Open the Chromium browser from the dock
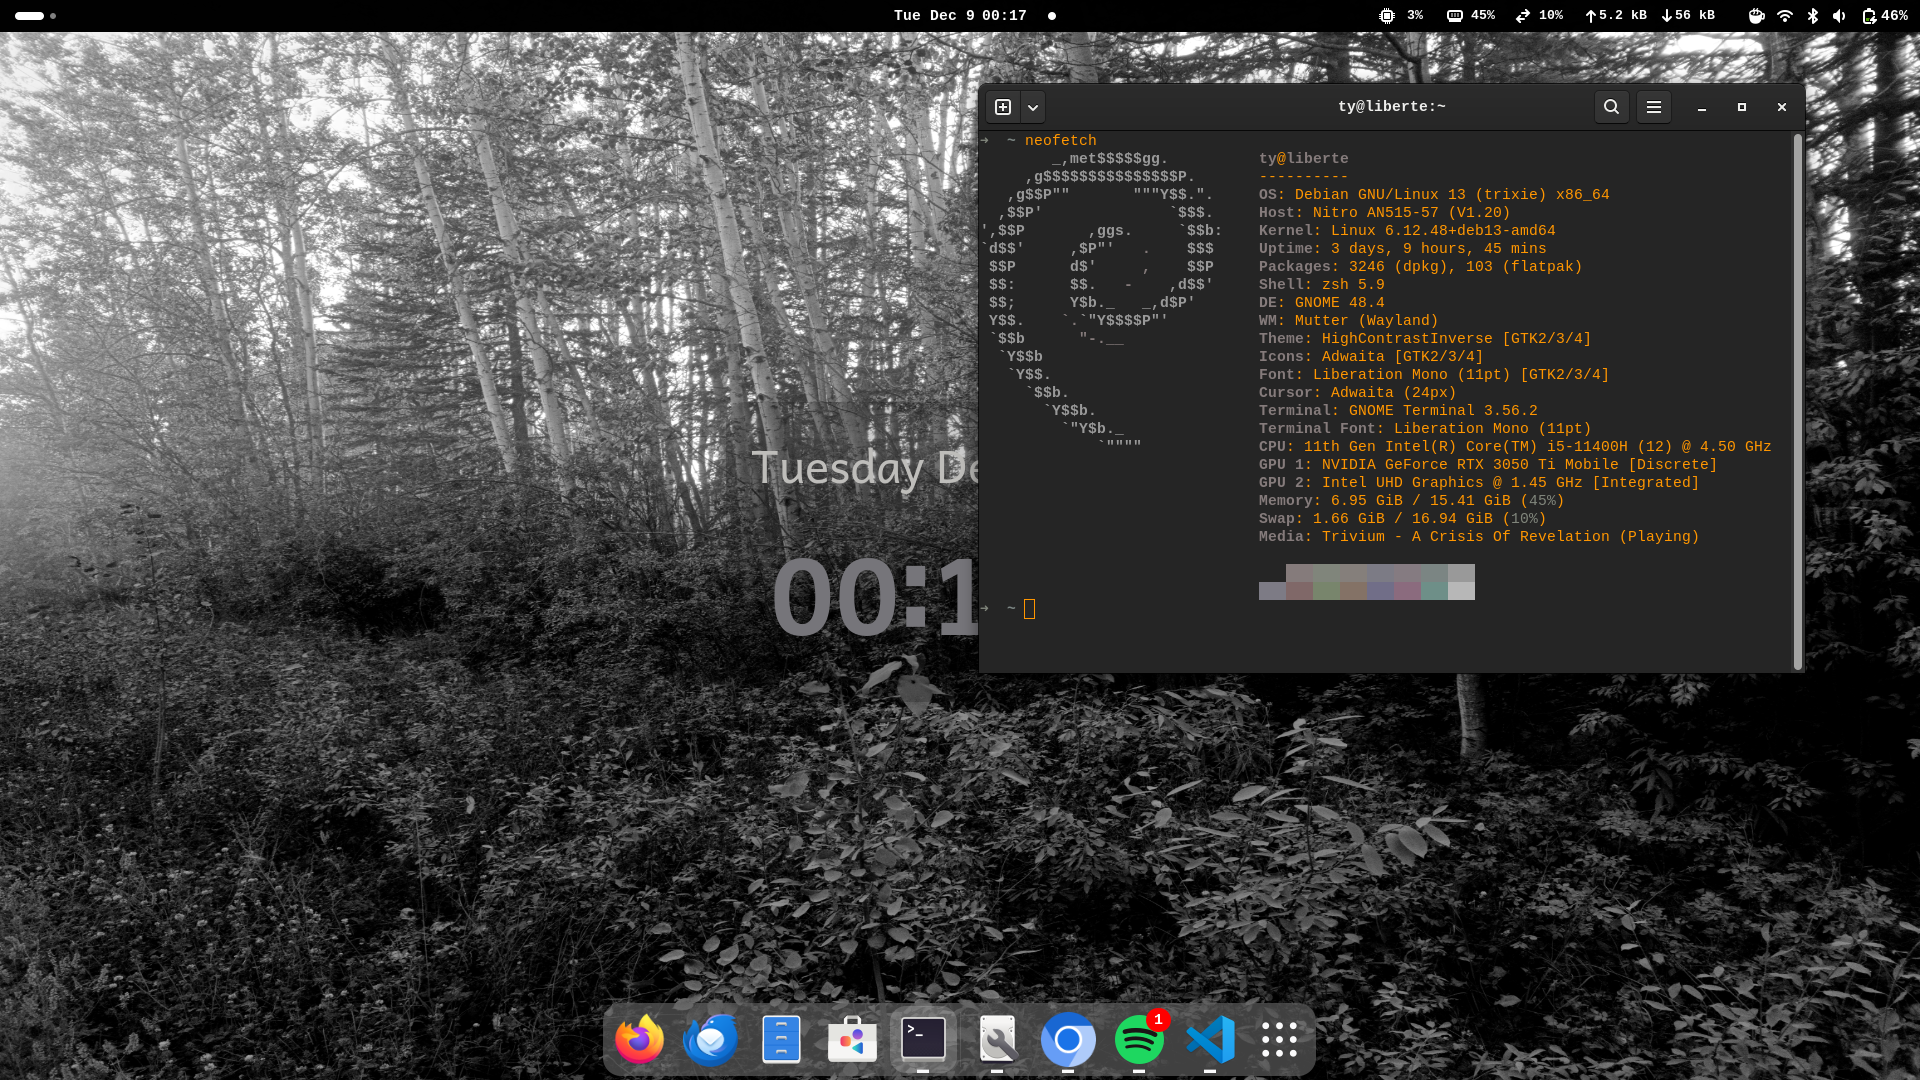 [x=1068, y=1040]
